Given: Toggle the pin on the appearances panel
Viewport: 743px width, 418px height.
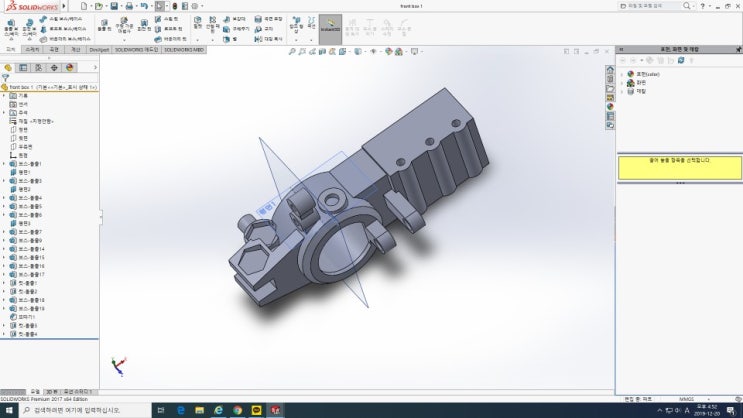Looking at the screenshot, I should pyautogui.click(x=738, y=49).
